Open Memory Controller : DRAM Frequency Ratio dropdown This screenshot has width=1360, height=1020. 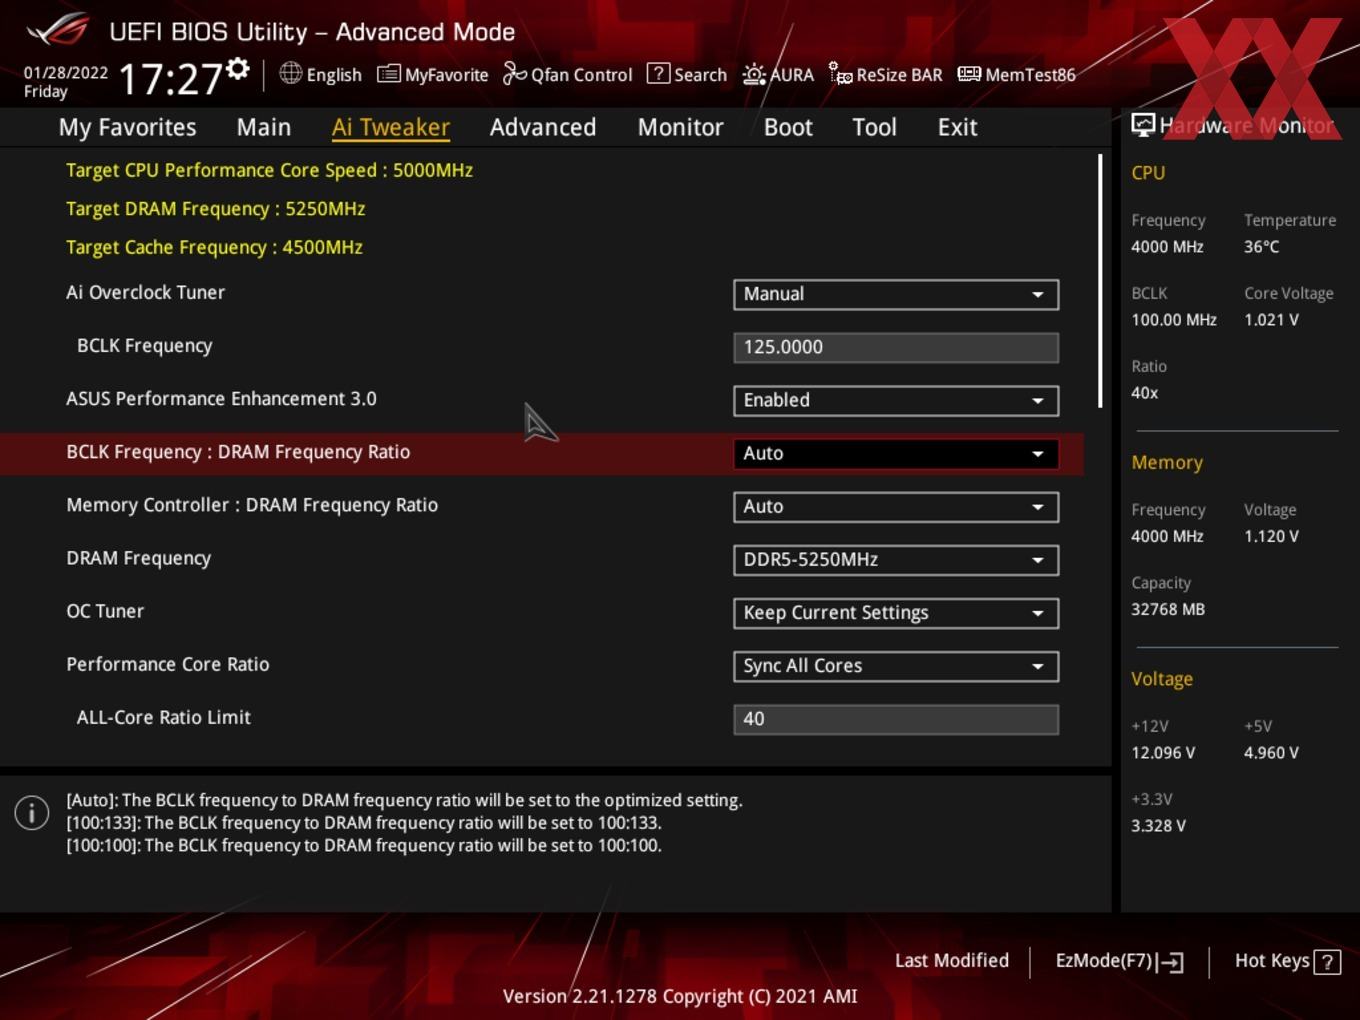coord(896,506)
